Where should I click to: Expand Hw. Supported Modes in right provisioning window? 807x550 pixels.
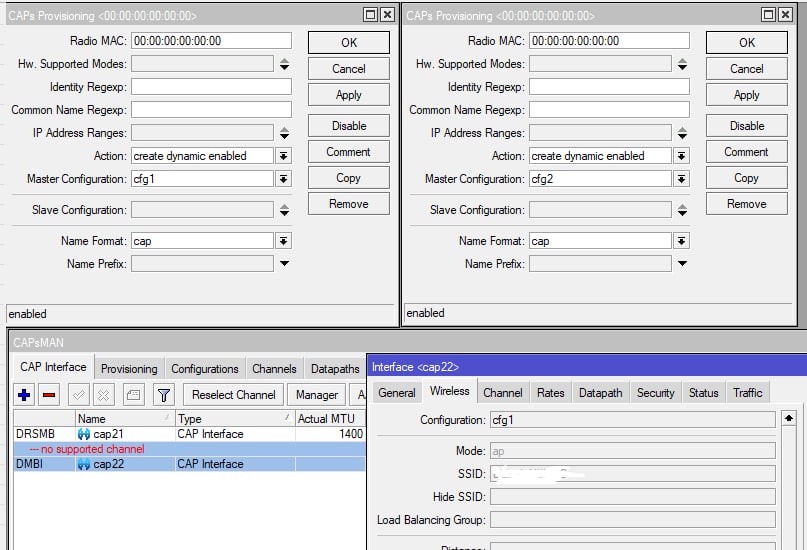[x=682, y=64]
